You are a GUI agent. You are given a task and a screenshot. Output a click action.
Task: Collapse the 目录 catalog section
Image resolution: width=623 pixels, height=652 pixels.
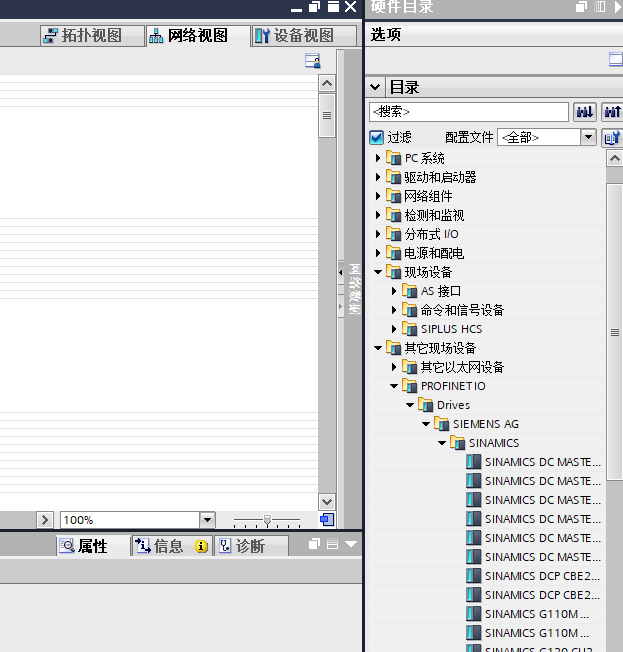[x=375, y=87]
